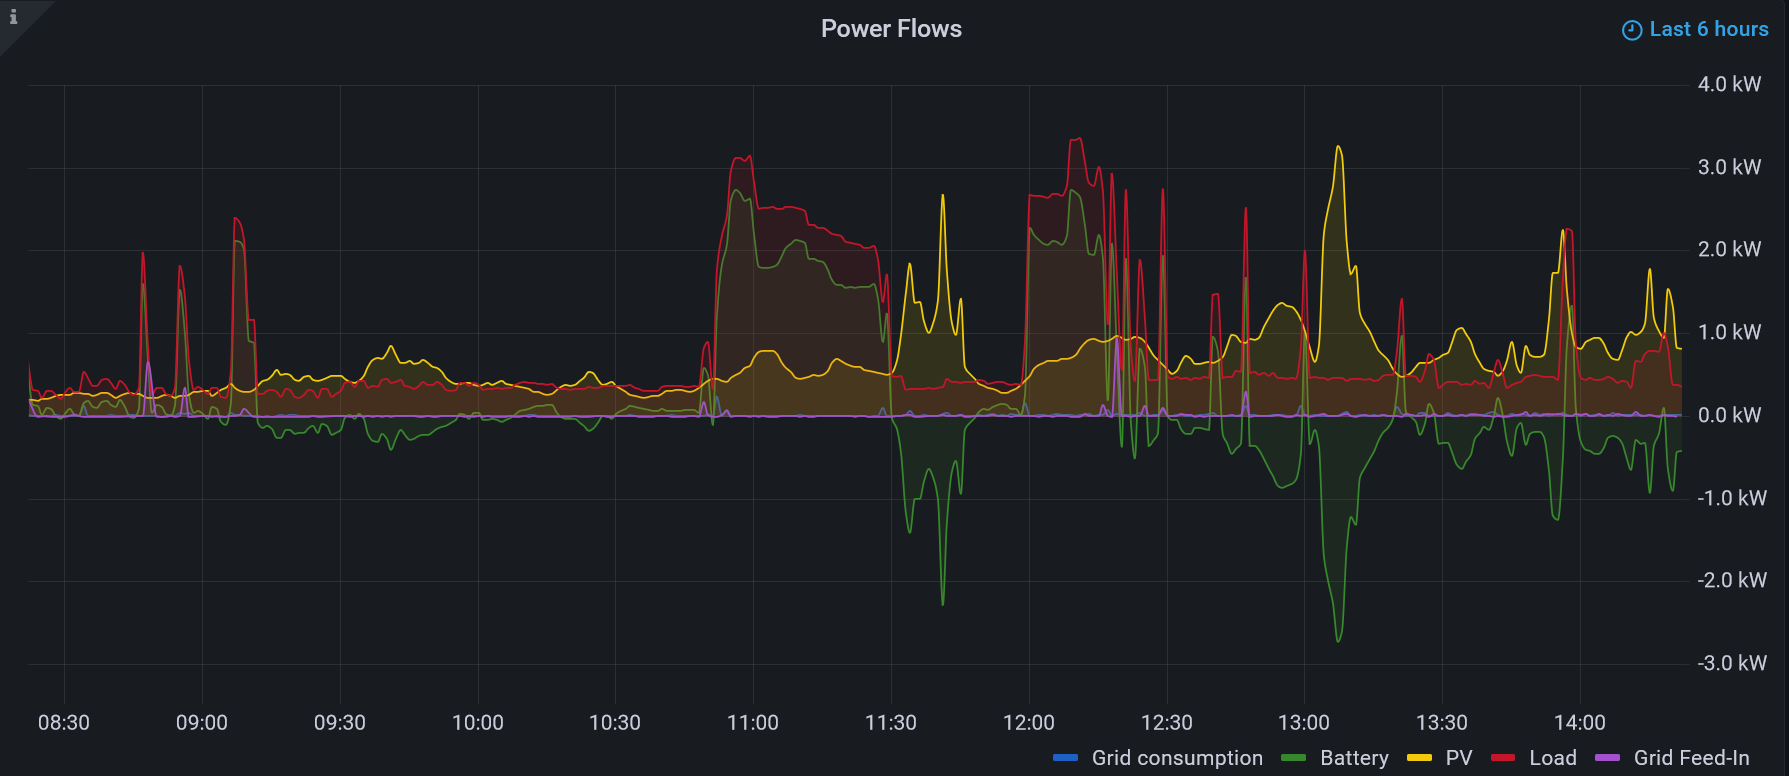Click the 11:00 label on the time axis
Image resolution: width=1789 pixels, height=776 pixels.
point(752,723)
